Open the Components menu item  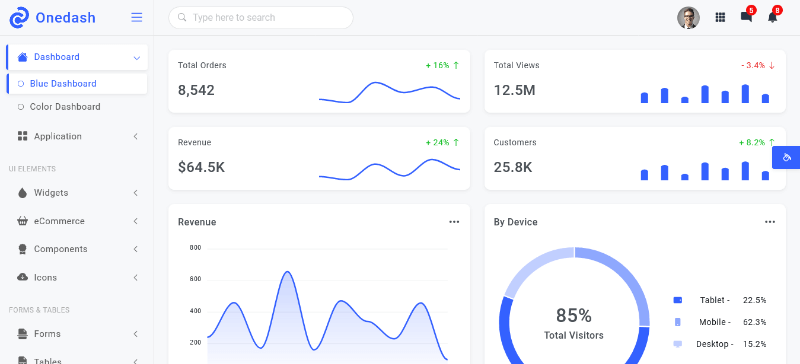click(x=77, y=249)
